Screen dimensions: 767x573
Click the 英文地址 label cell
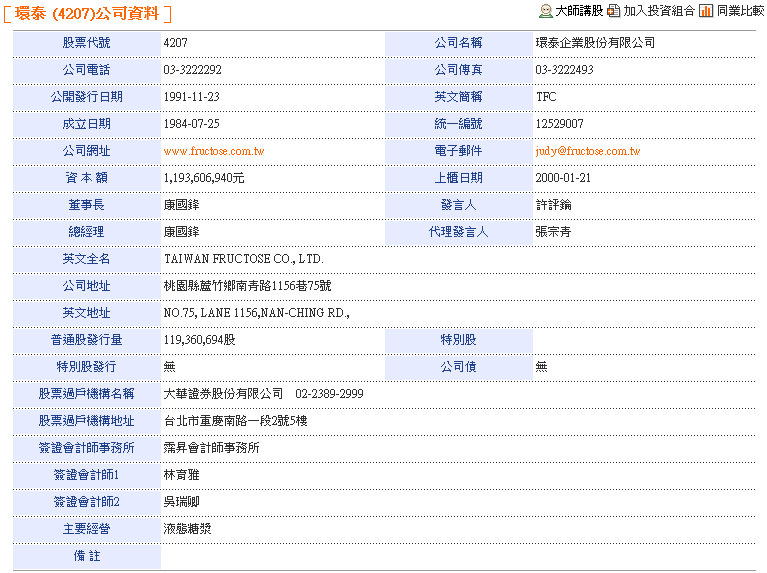coord(87,313)
